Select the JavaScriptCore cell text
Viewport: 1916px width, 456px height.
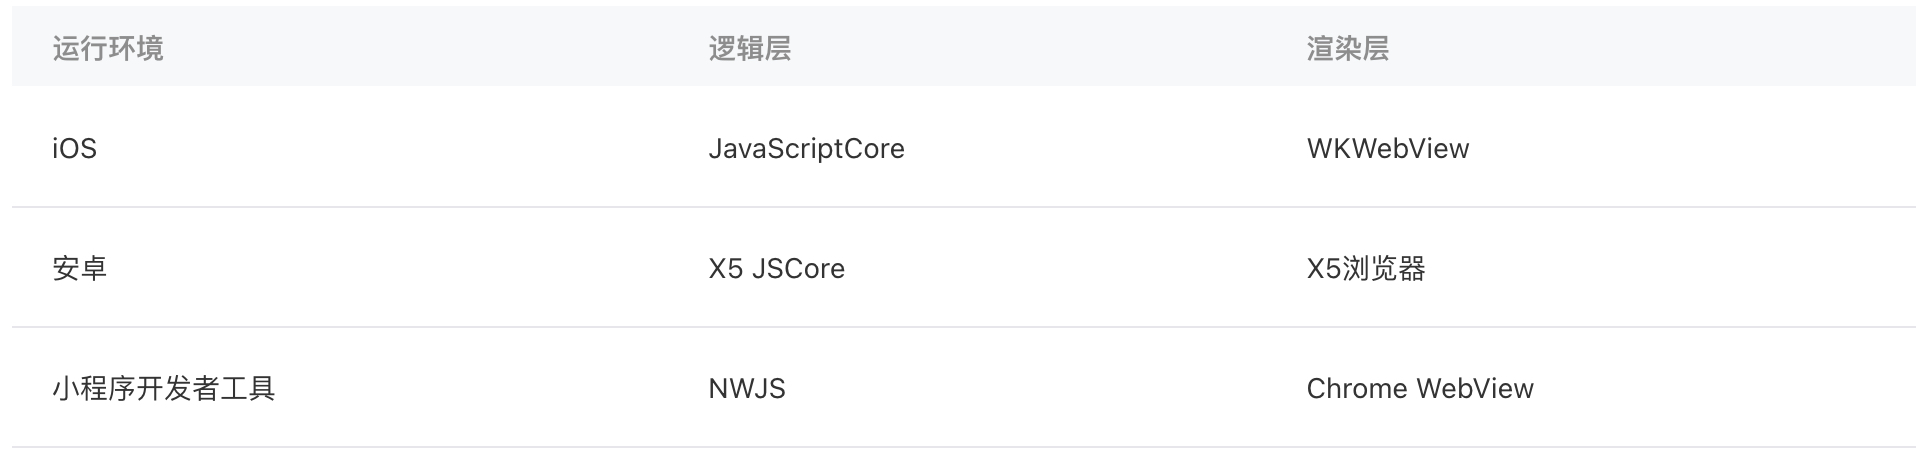[806, 149]
